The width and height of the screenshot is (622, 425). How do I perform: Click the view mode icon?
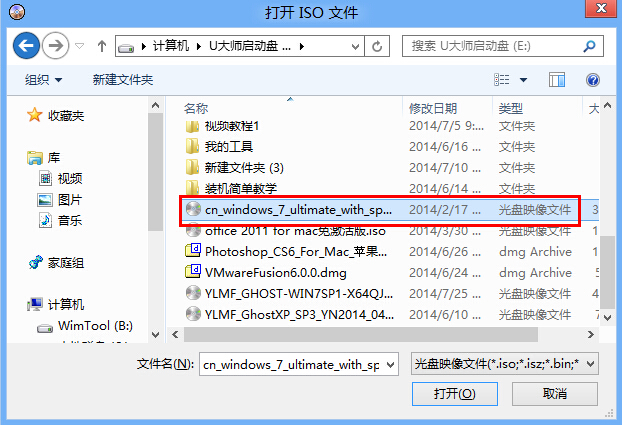pos(501,80)
